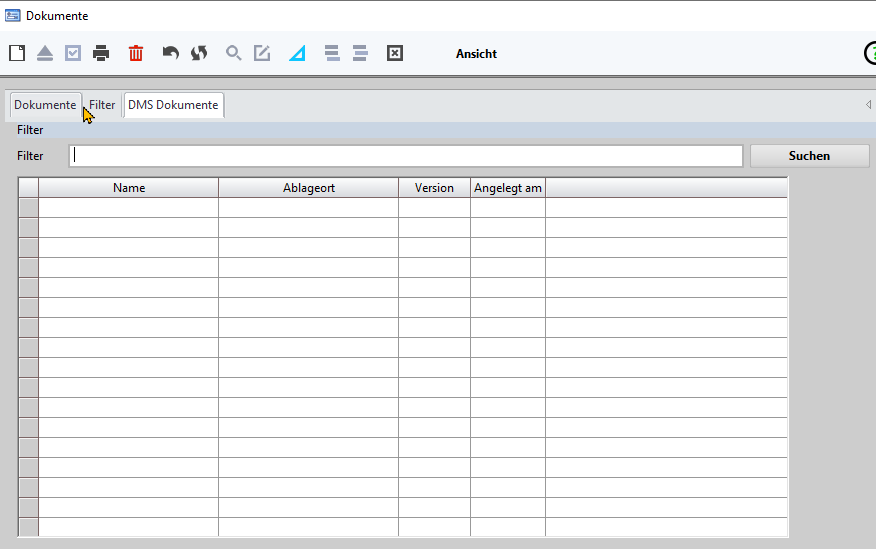Click into the Filter text field
This screenshot has width=876, height=549.
405,156
